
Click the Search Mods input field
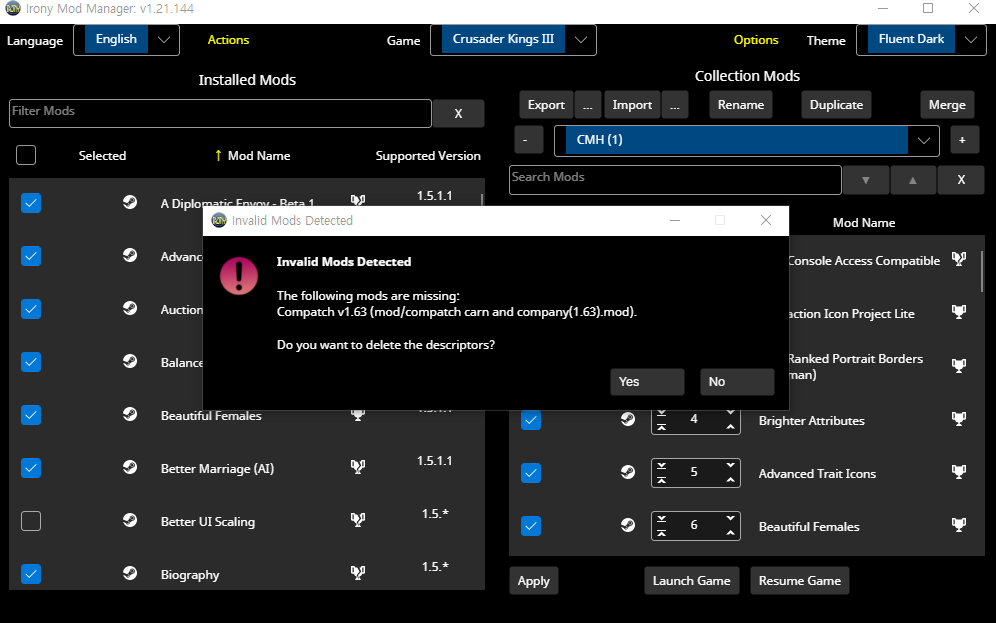point(675,180)
